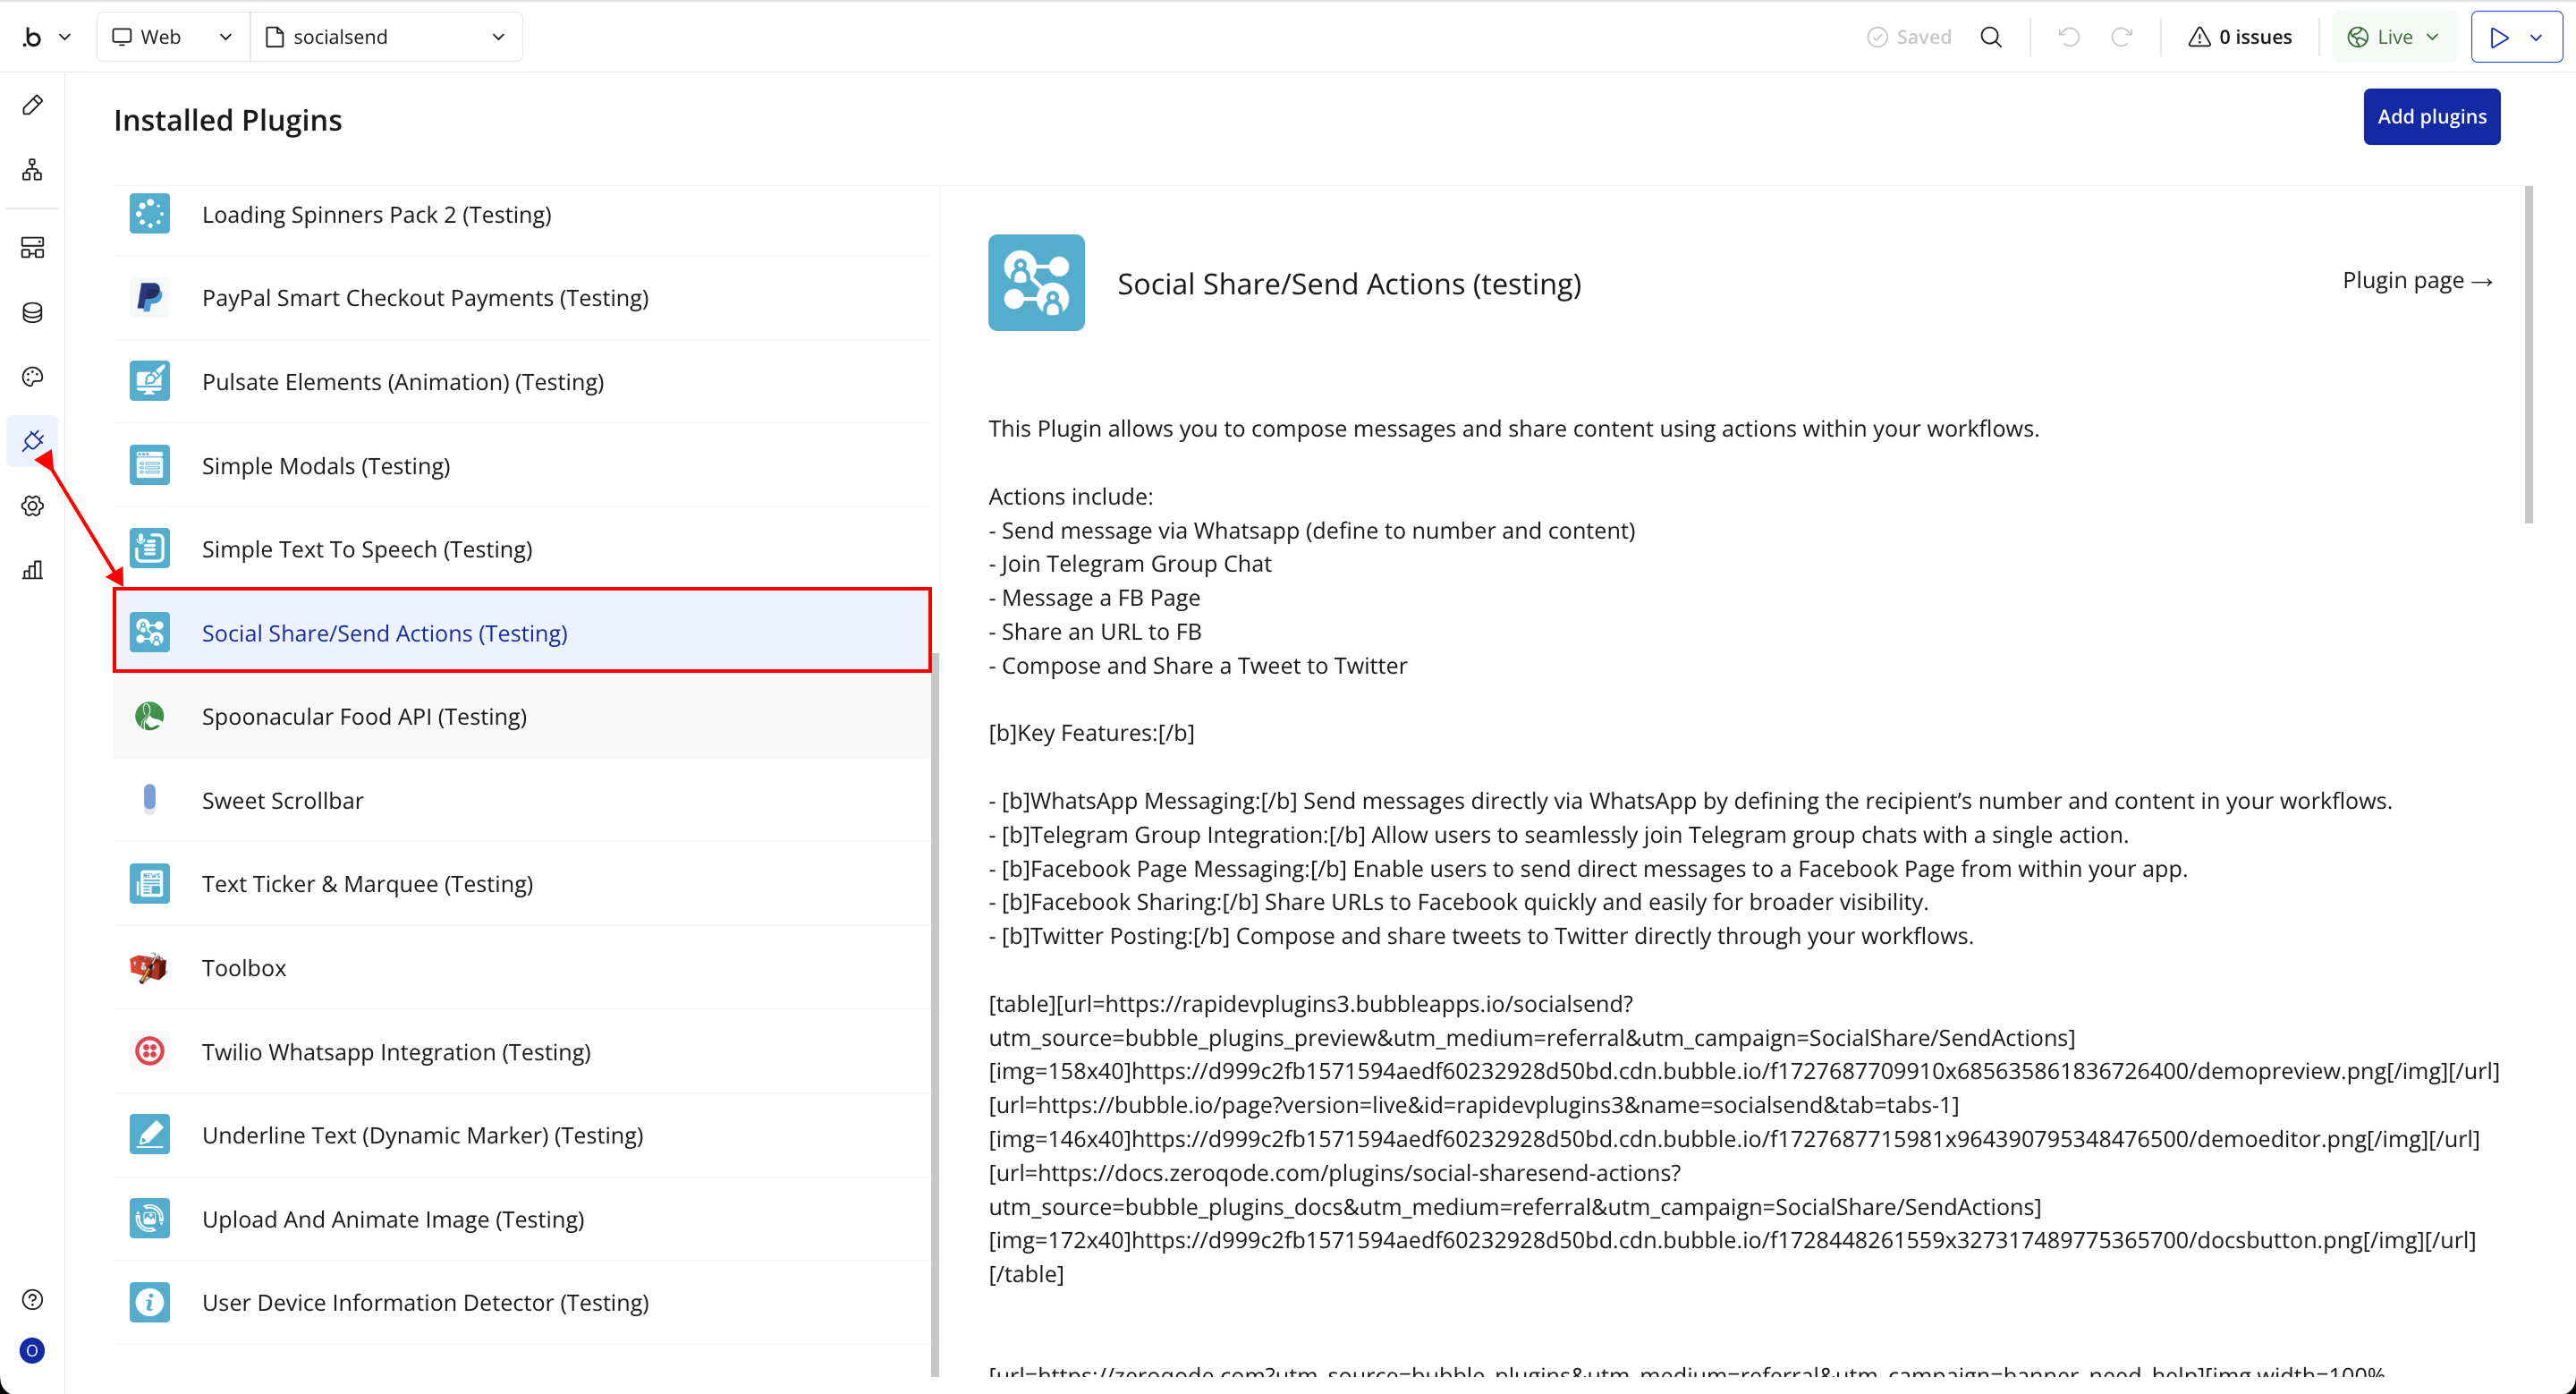This screenshot has height=1394, width=2576.
Task: Select Twilio Whatsapp Integration (Testing) plugin
Action: [x=396, y=1051]
